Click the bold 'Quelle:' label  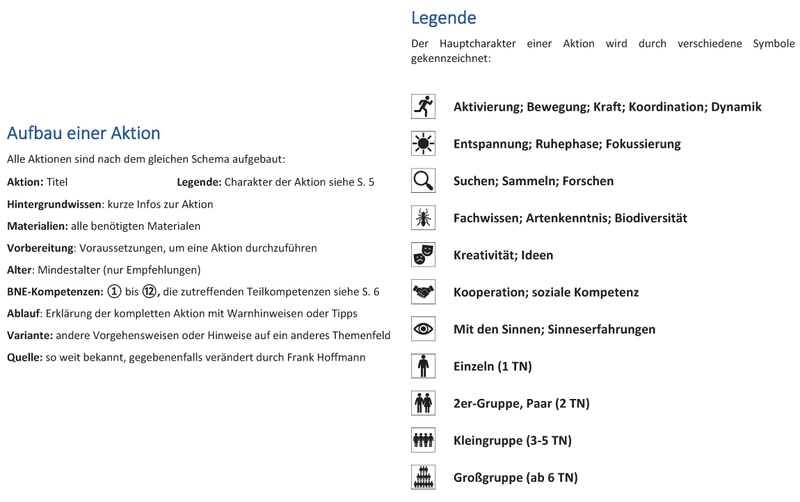click(24, 357)
